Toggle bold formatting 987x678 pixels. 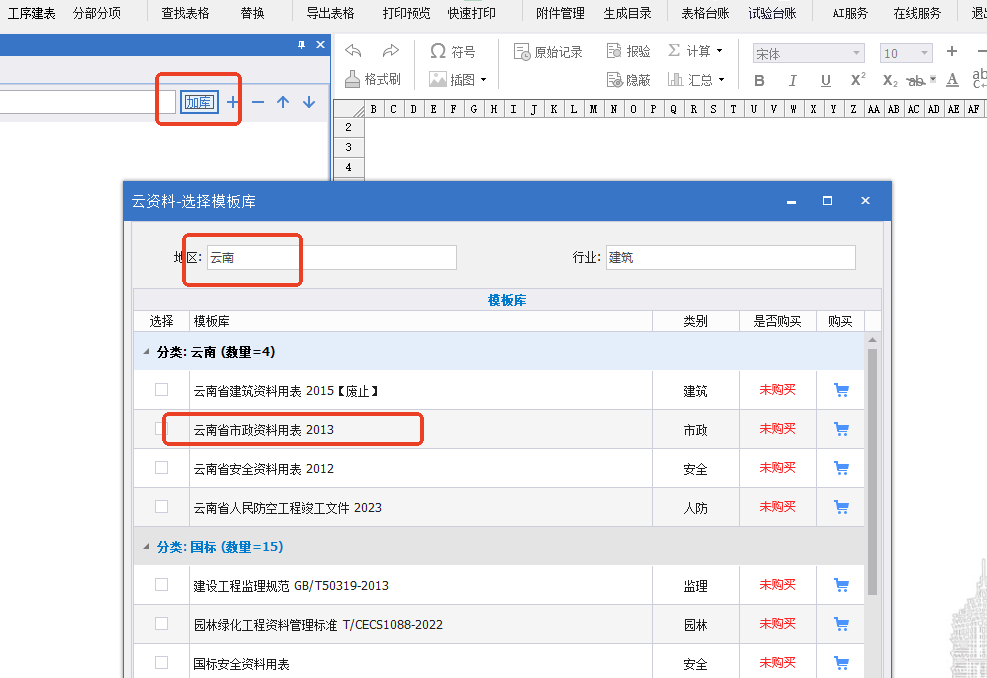759,81
